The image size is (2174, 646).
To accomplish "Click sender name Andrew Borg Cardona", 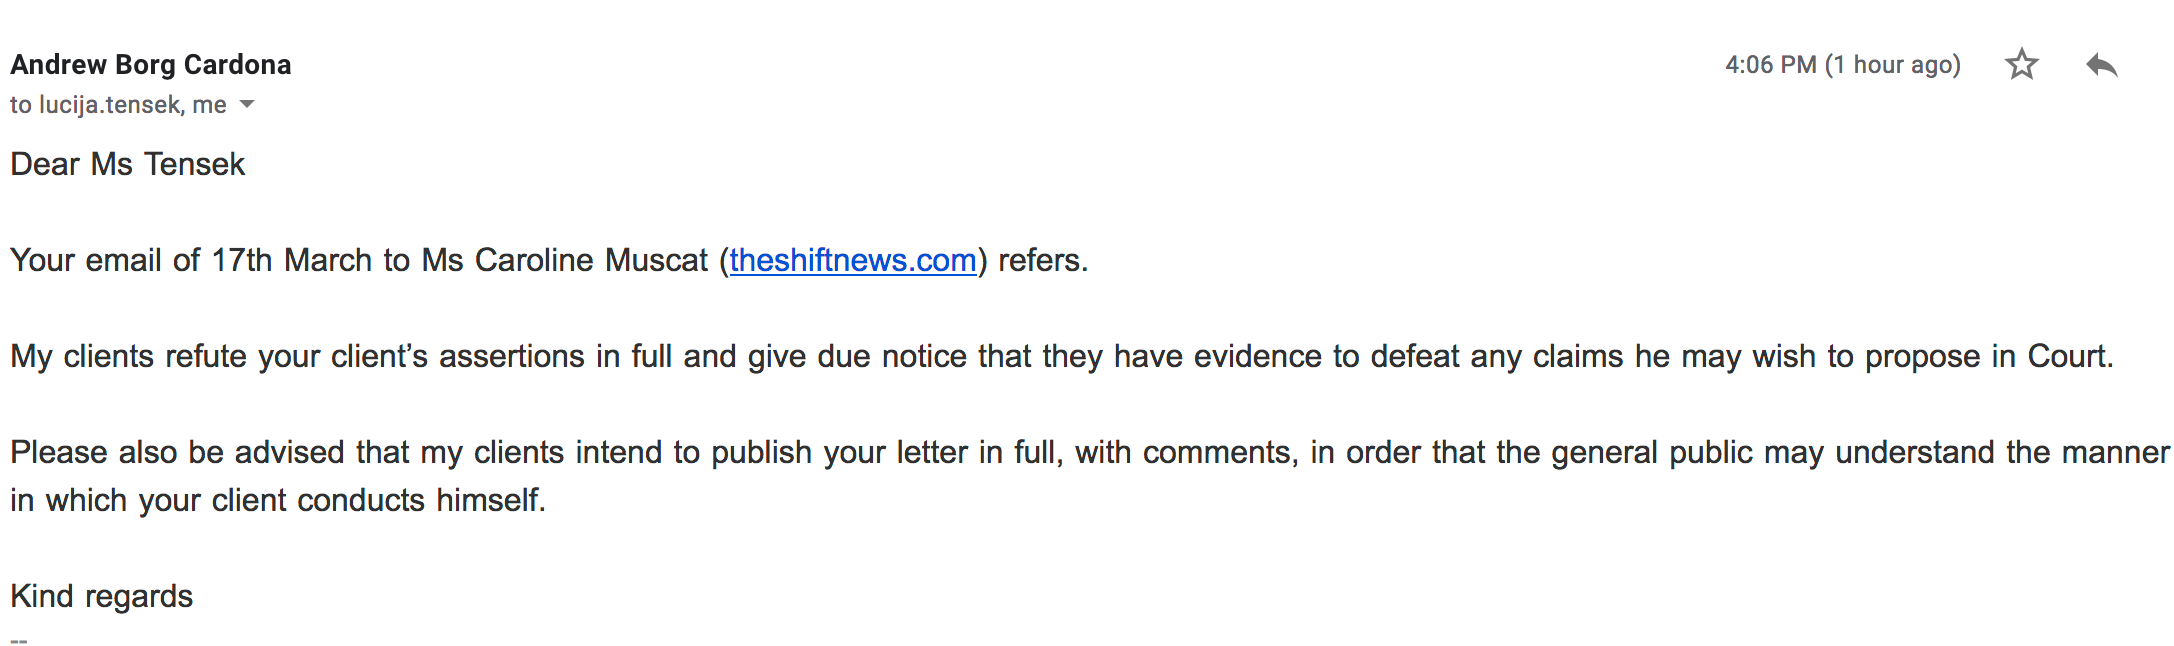I will (151, 65).
